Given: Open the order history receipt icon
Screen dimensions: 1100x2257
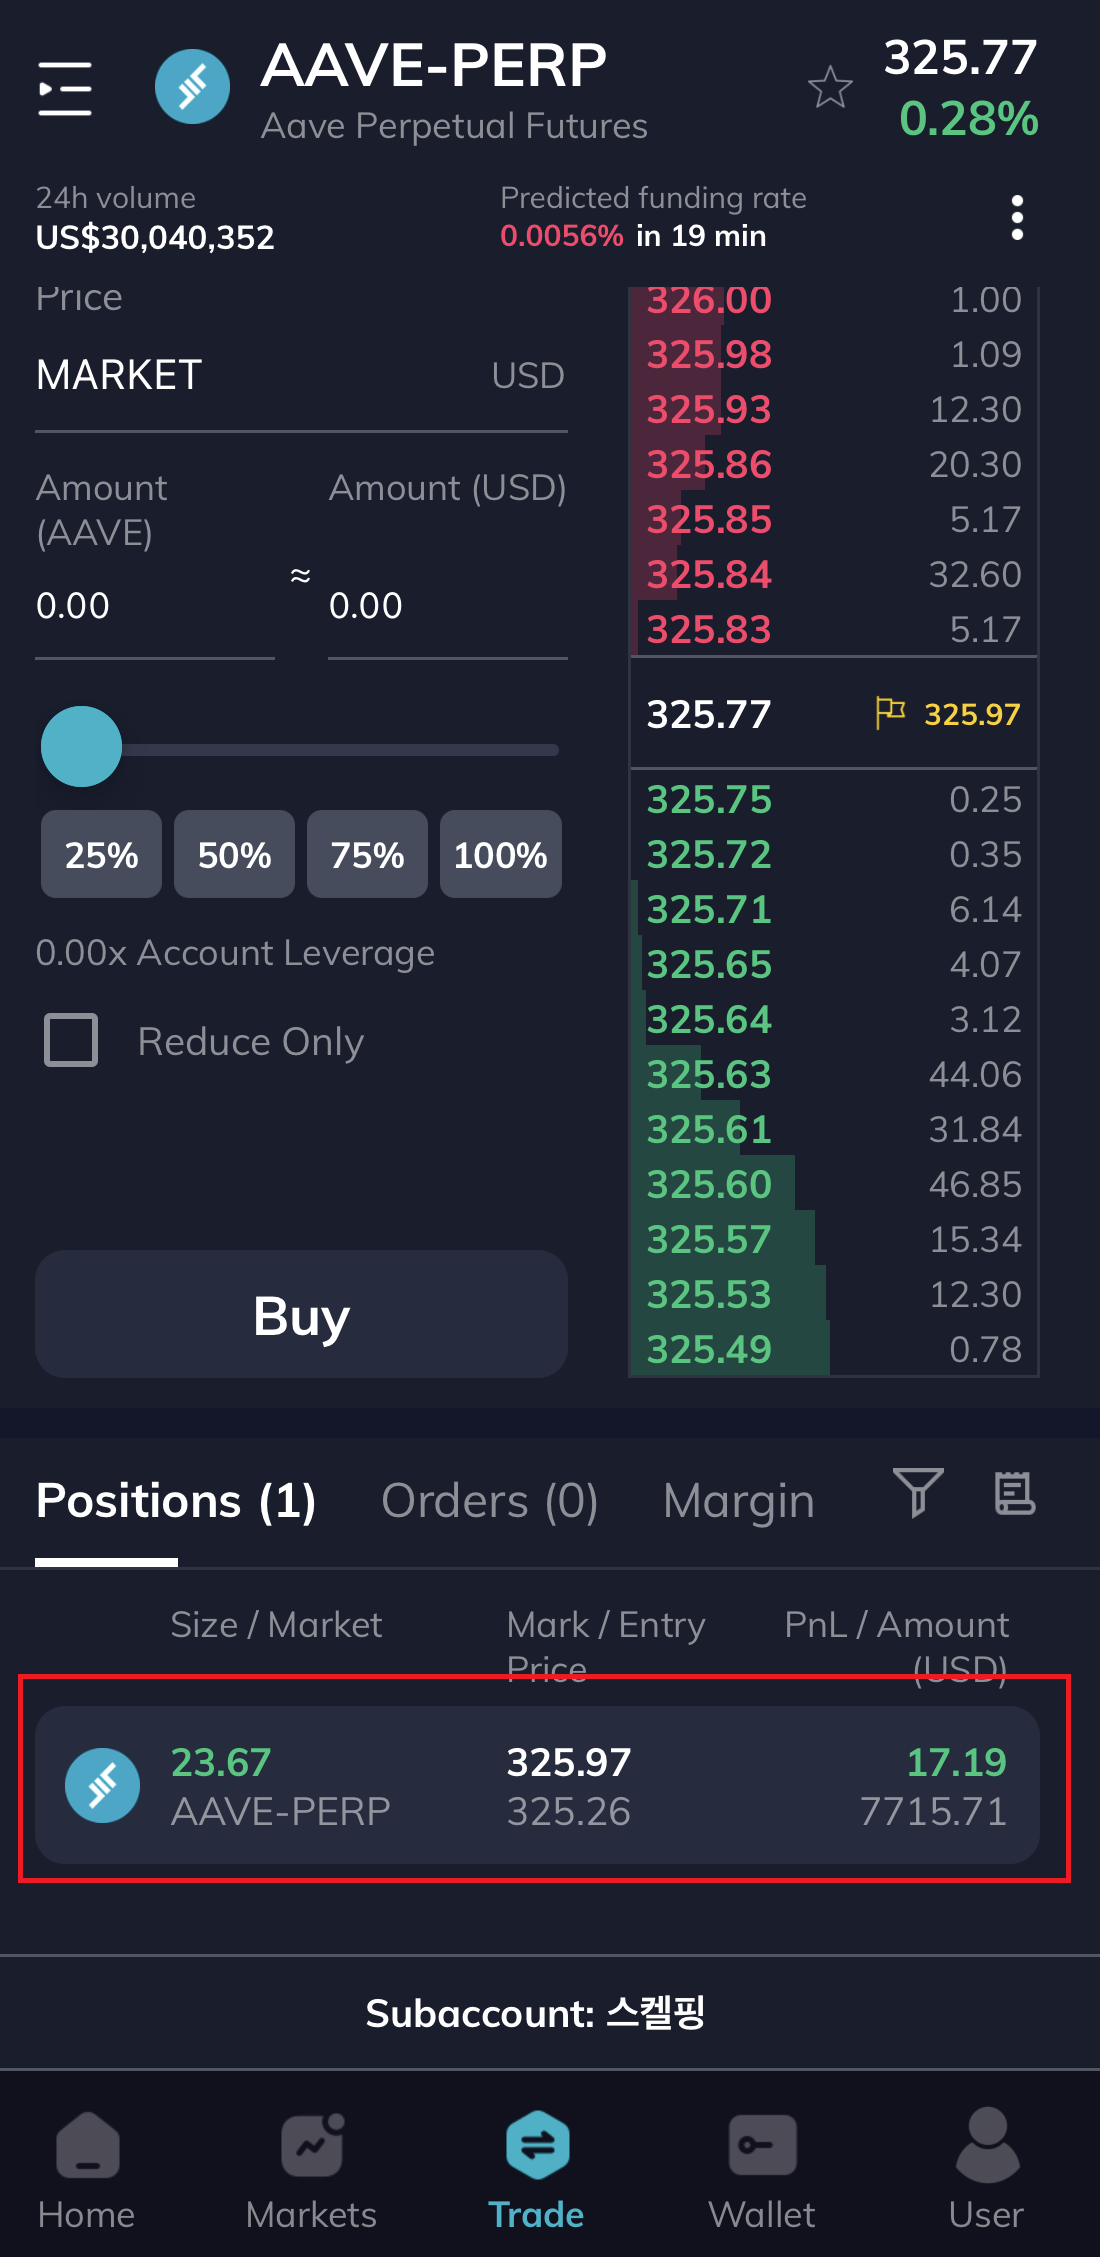Looking at the screenshot, I should [1015, 1493].
